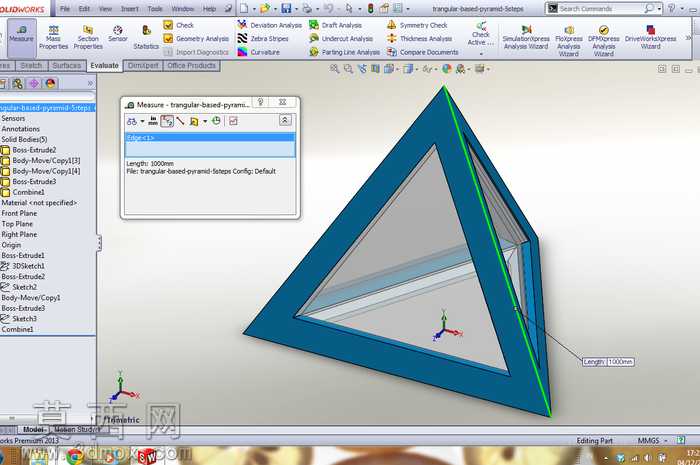
Task: Toggle units/precision in Measure dialog
Action: tap(153, 121)
